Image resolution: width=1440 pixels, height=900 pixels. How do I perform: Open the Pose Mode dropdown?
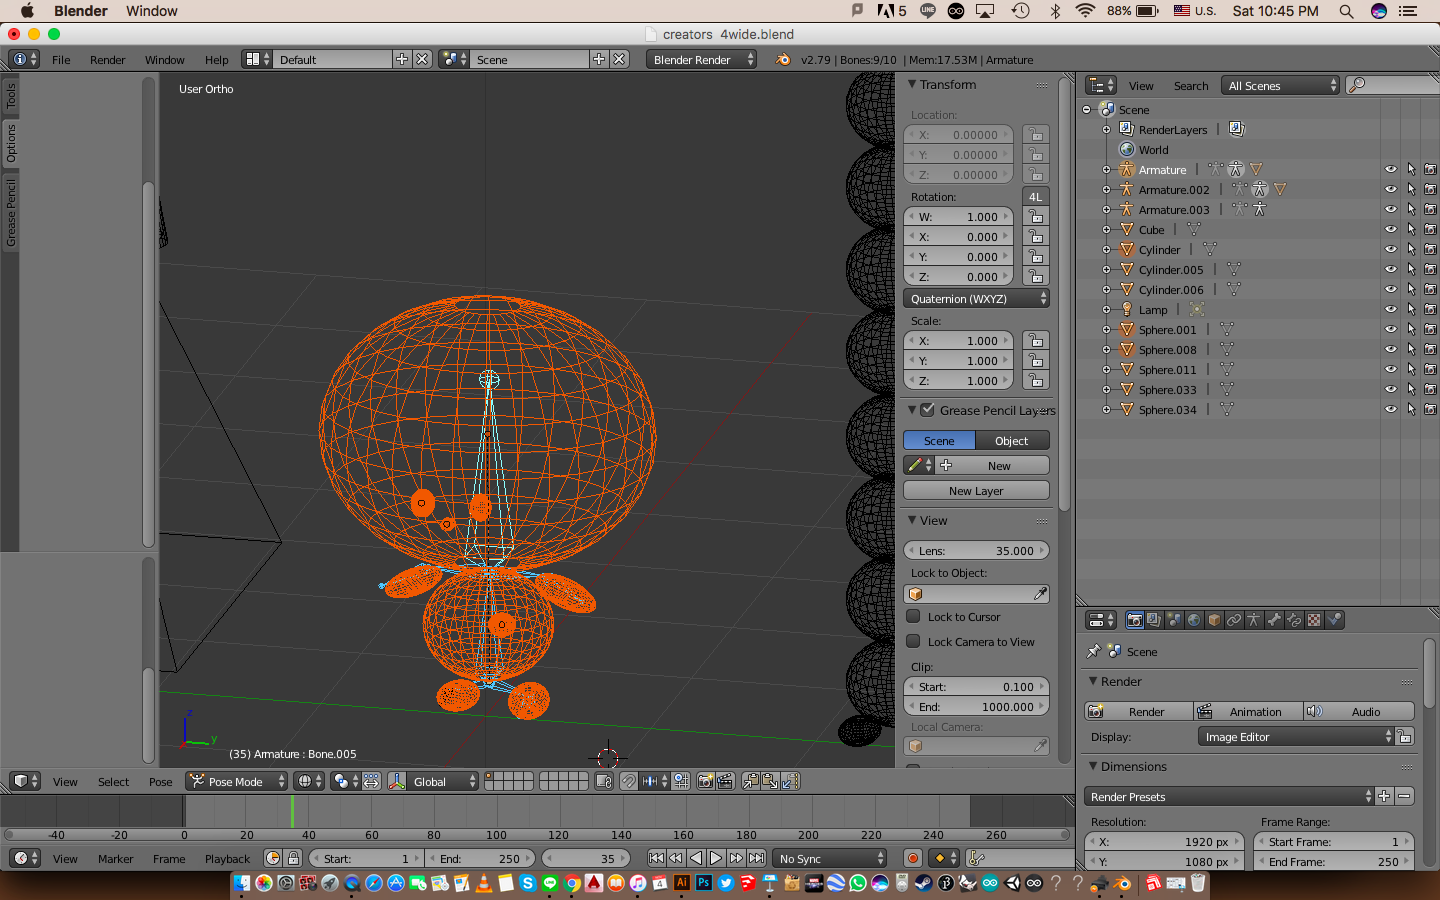click(x=237, y=782)
